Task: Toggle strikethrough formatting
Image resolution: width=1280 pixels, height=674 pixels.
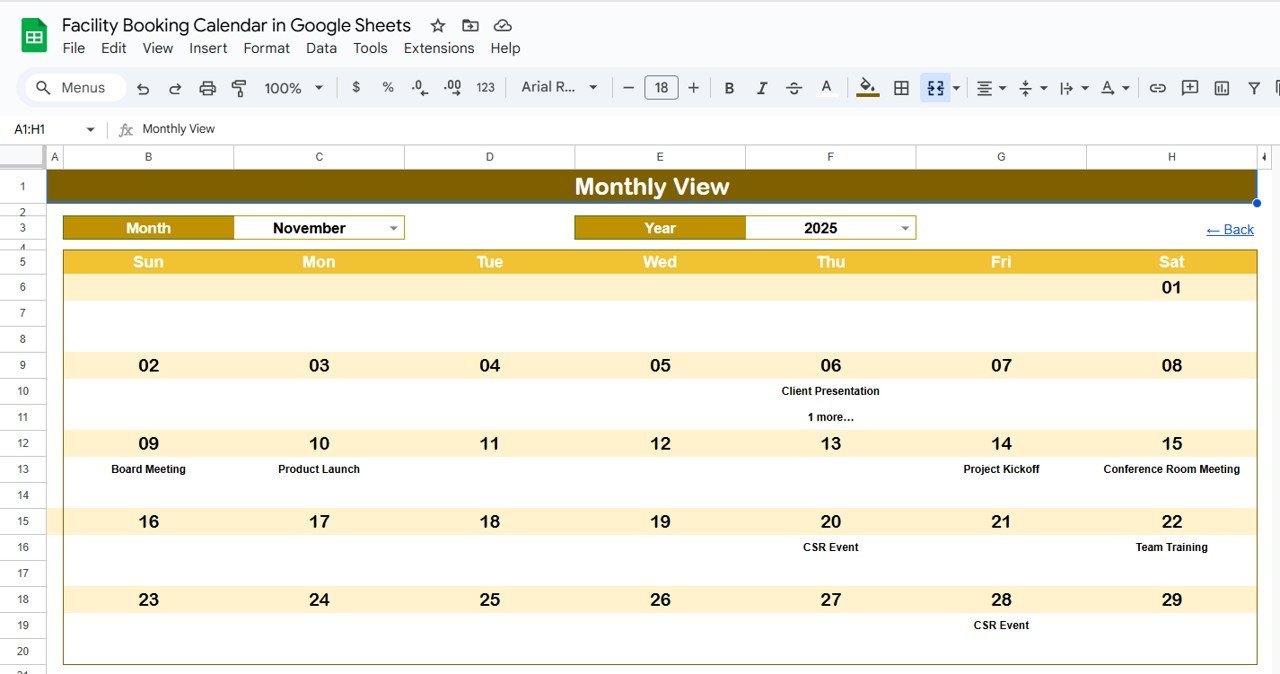Action: point(794,88)
